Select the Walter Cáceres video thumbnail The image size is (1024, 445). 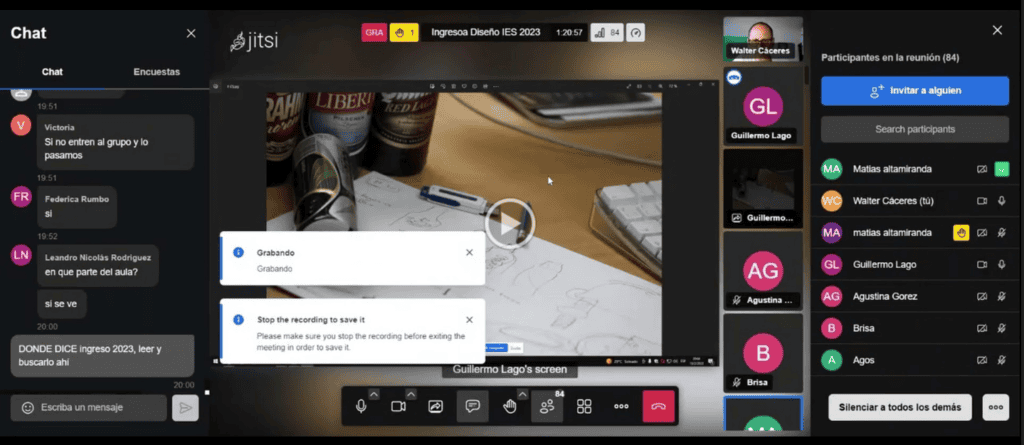(x=763, y=39)
